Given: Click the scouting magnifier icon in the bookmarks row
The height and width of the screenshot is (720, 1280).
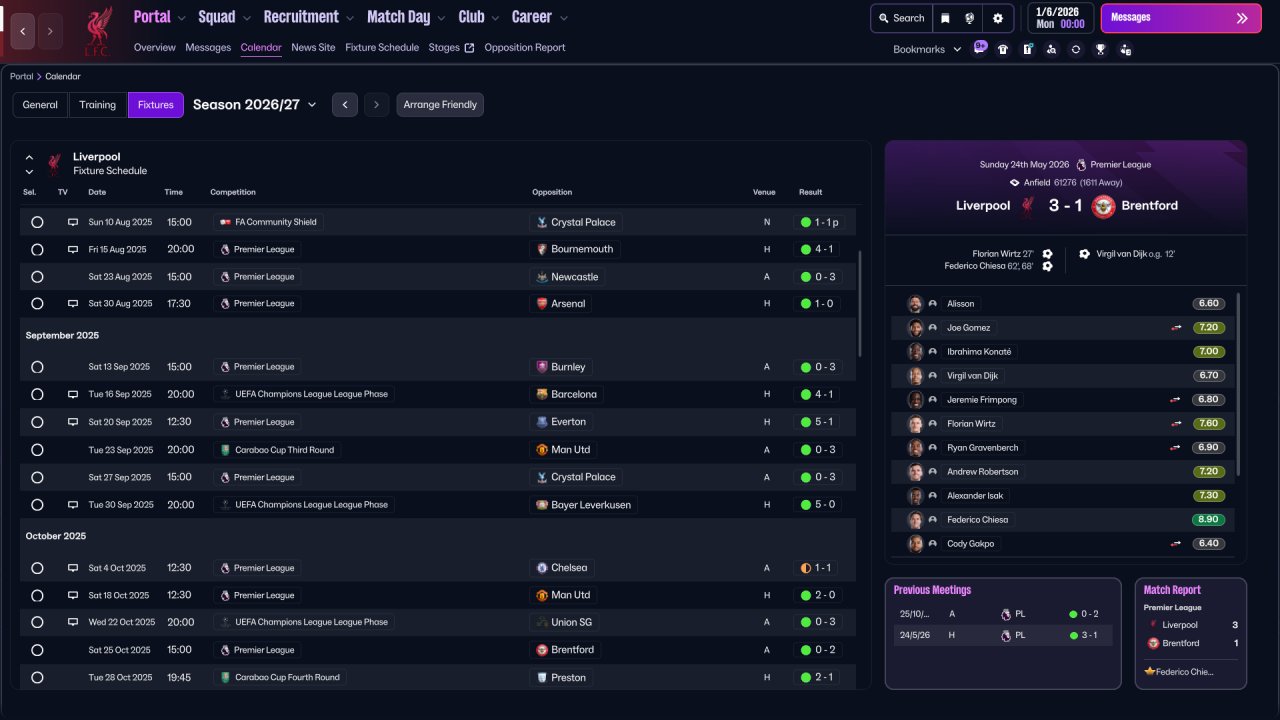Looking at the screenshot, I should [1051, 49].
